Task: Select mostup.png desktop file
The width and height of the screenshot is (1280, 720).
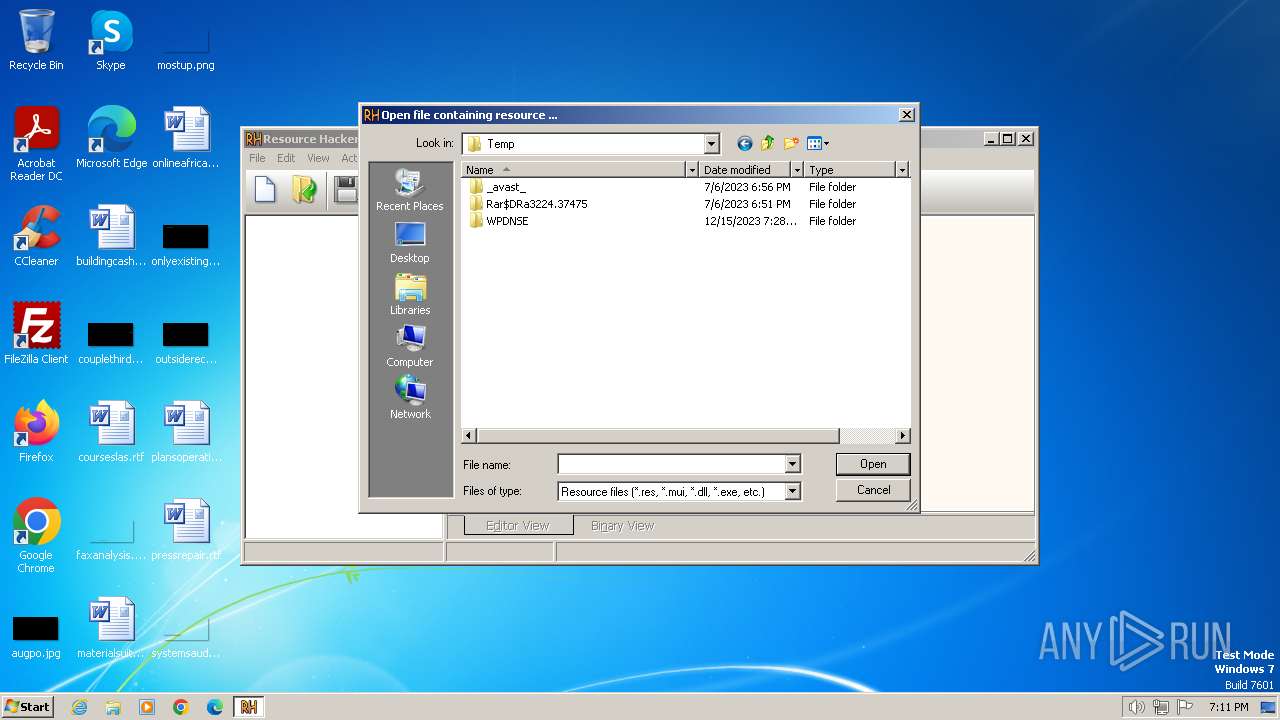Action: coord(186,47)
